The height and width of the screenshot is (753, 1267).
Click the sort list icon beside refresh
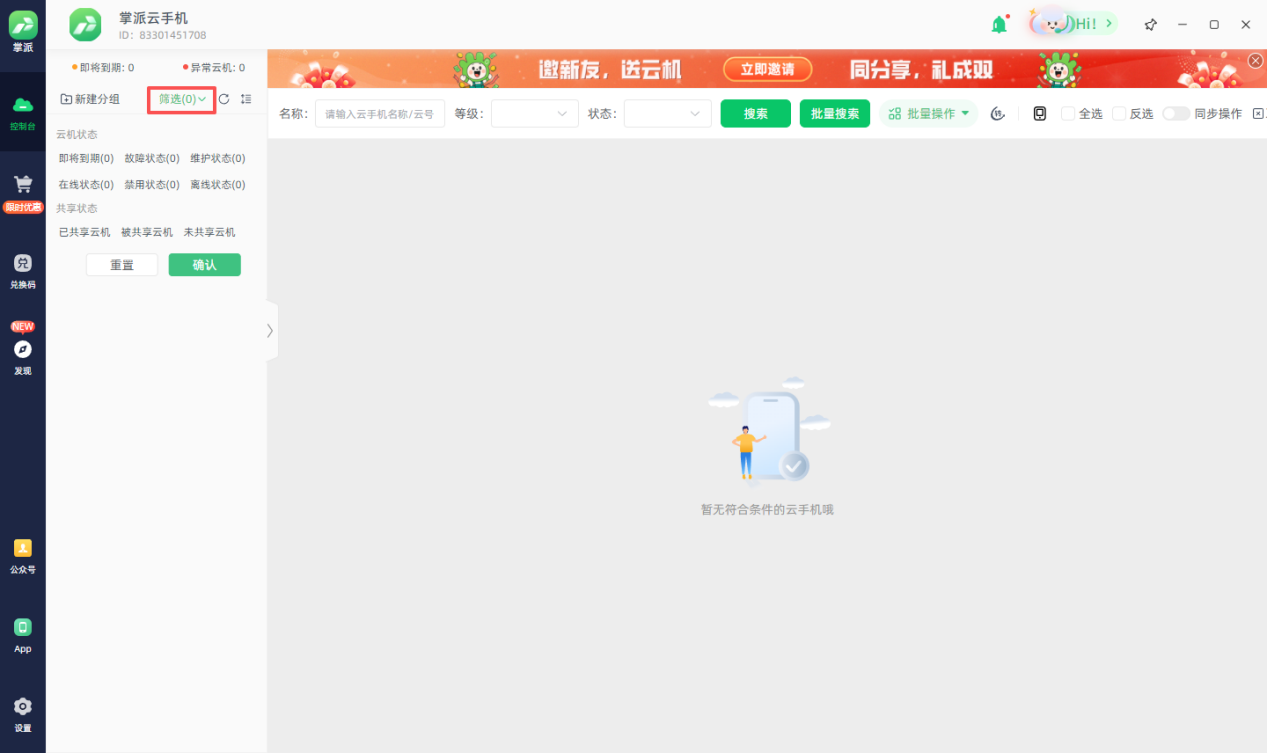click(246, 99)
